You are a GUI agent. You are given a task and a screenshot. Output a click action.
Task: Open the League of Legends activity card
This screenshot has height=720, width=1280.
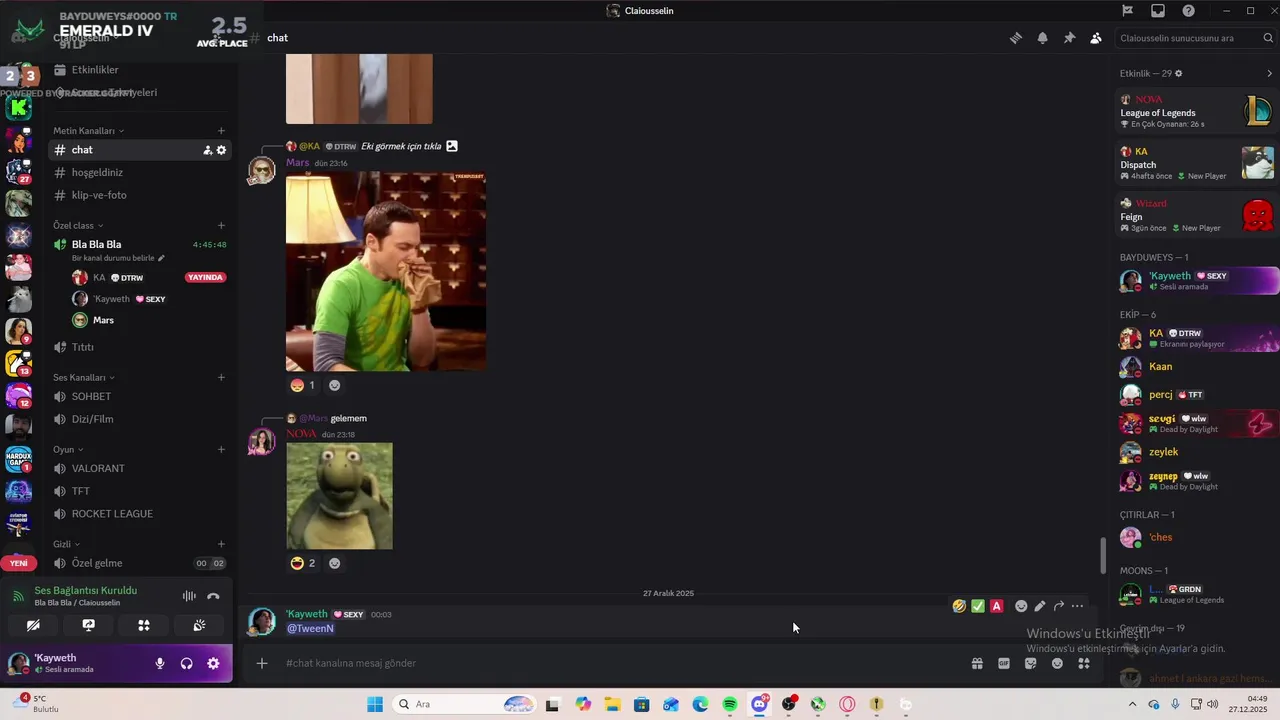tap(1197, 112)
